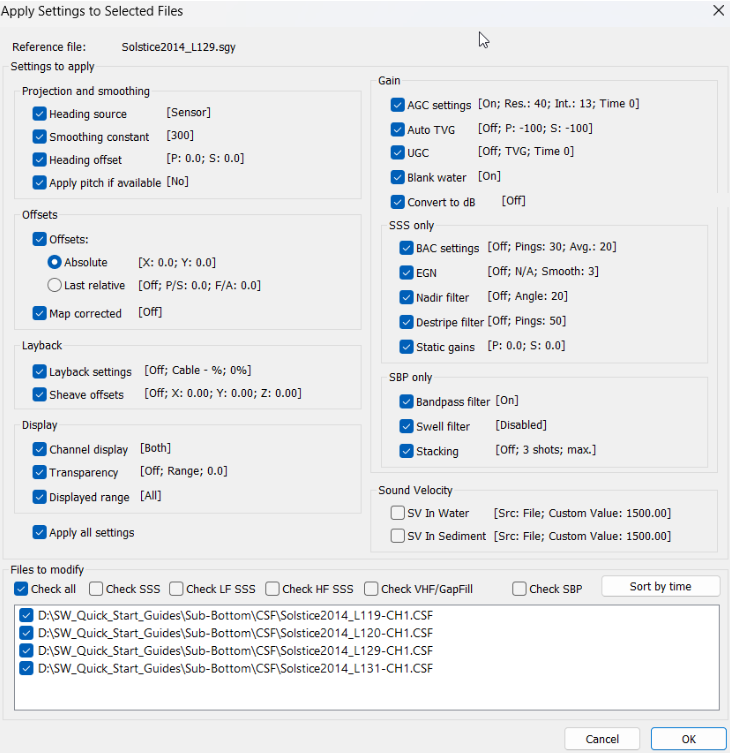
Task: Confirm with the OK button
Action: [x=688, y=739]
